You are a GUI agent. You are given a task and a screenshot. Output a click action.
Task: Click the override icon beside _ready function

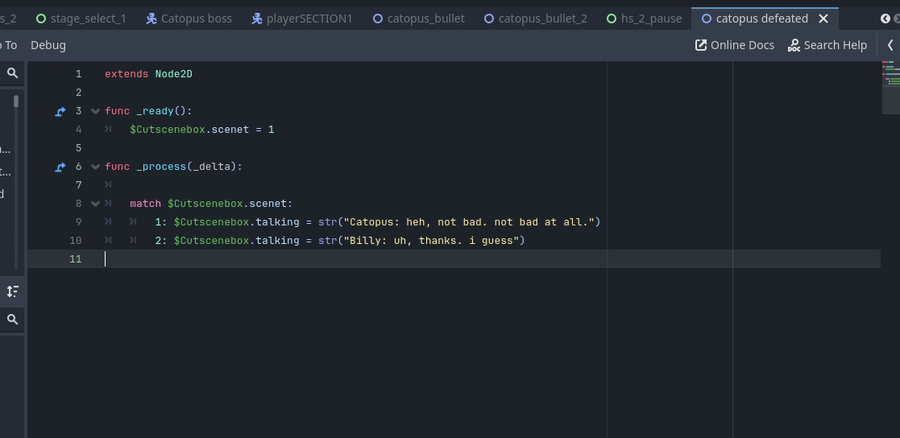pos(61,111)
